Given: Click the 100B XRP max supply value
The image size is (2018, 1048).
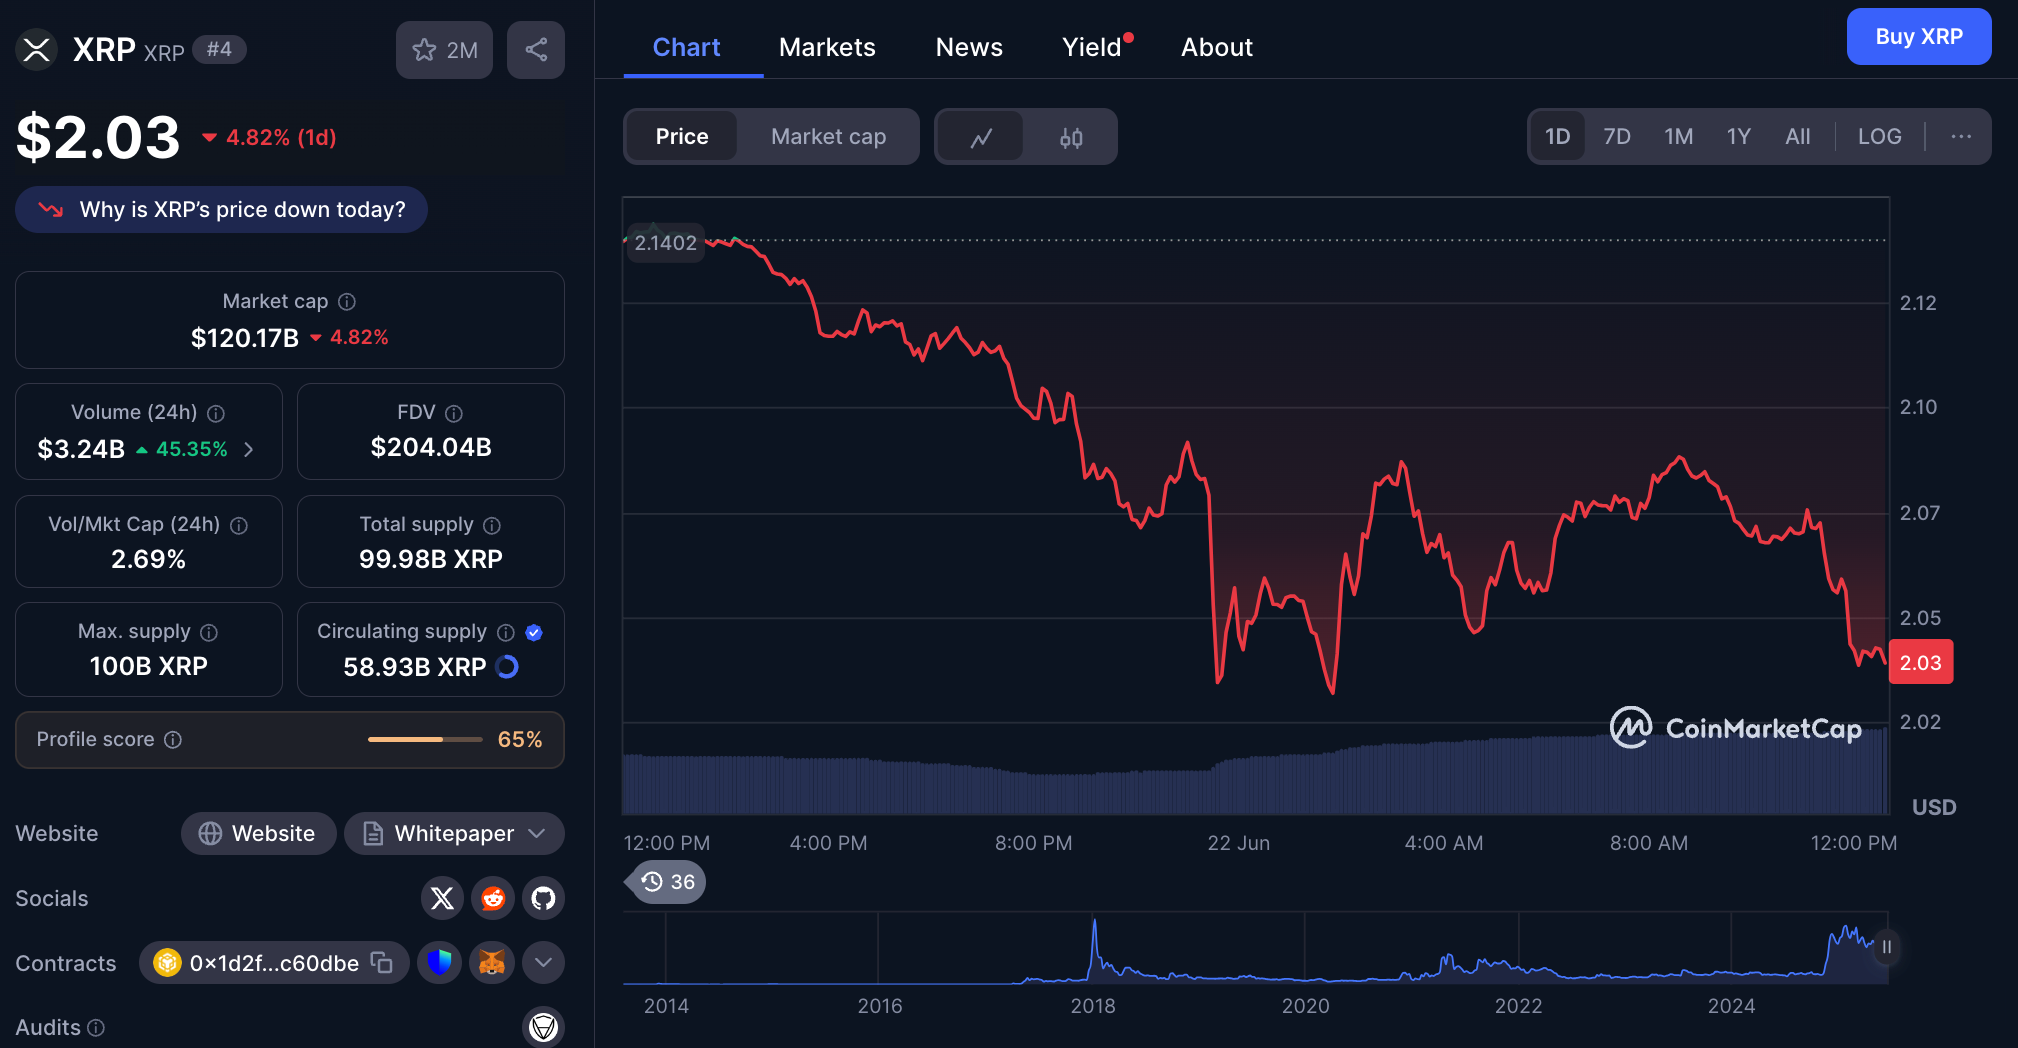Looking at the screenshot, I should tap(149, 666).
